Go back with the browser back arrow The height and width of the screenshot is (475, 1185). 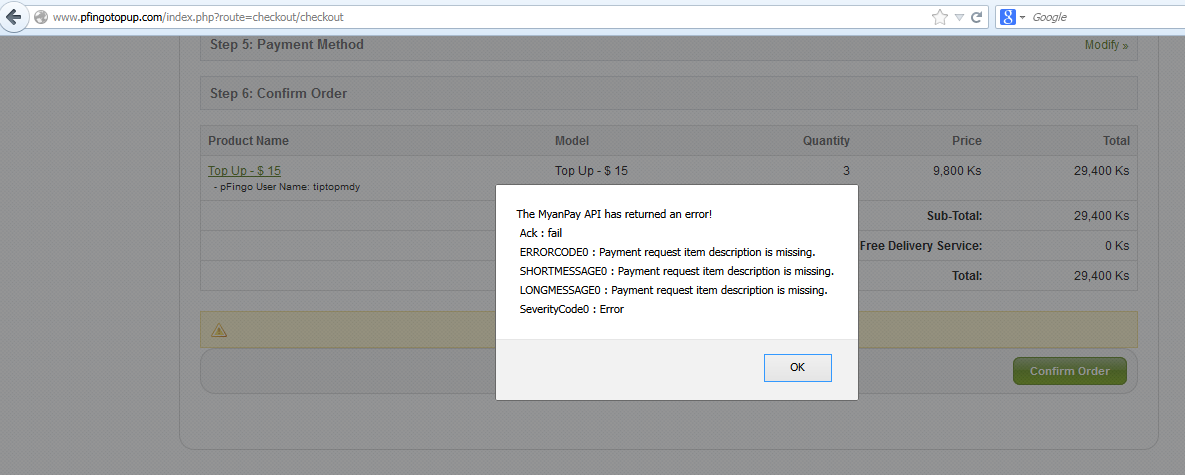pos(13,17)
